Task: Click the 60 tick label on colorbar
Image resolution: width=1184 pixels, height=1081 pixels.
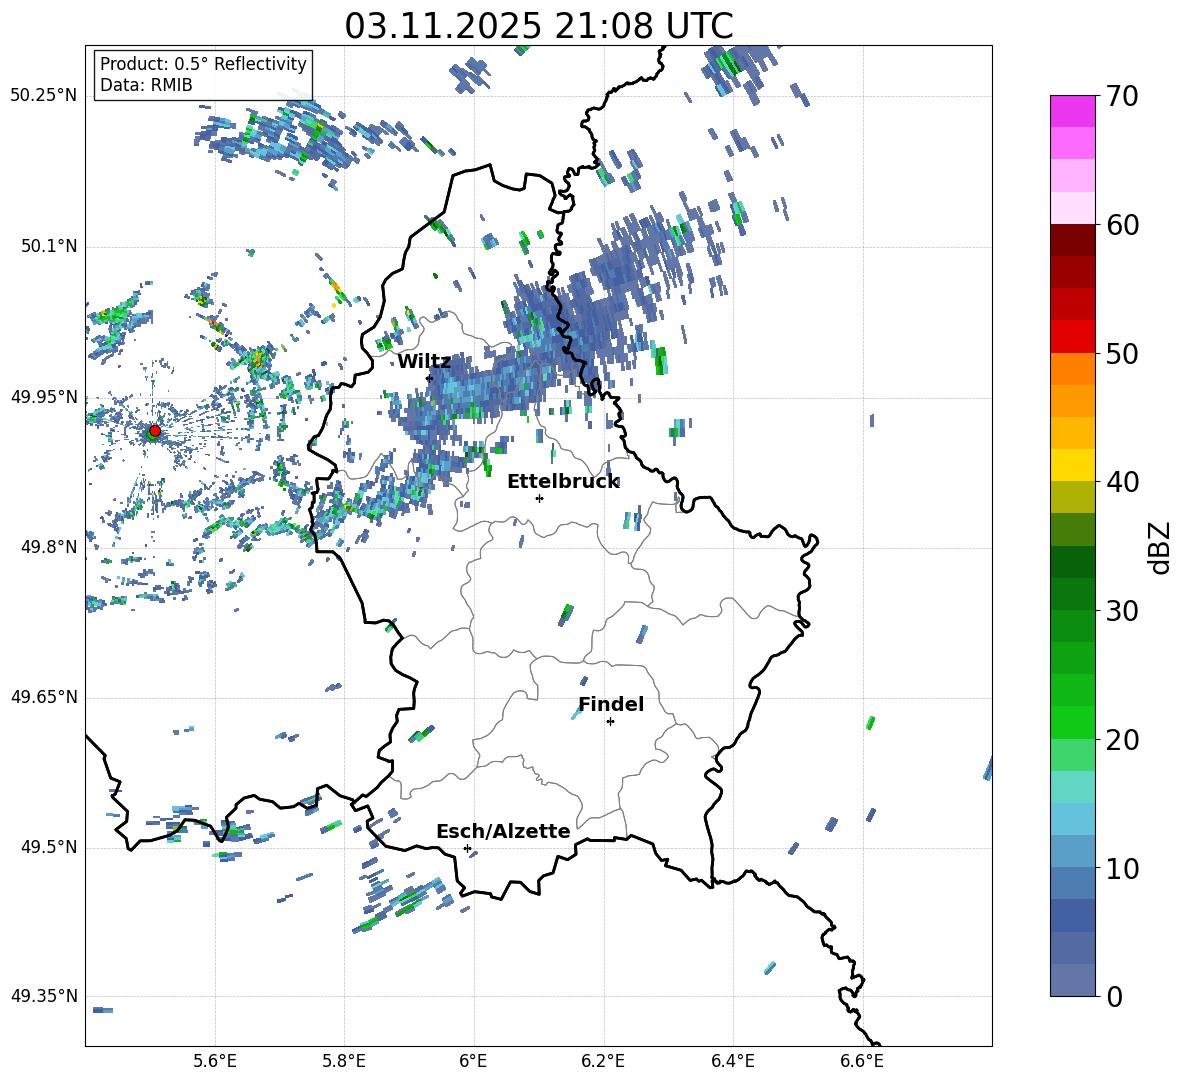Action: pos(1122,225)
